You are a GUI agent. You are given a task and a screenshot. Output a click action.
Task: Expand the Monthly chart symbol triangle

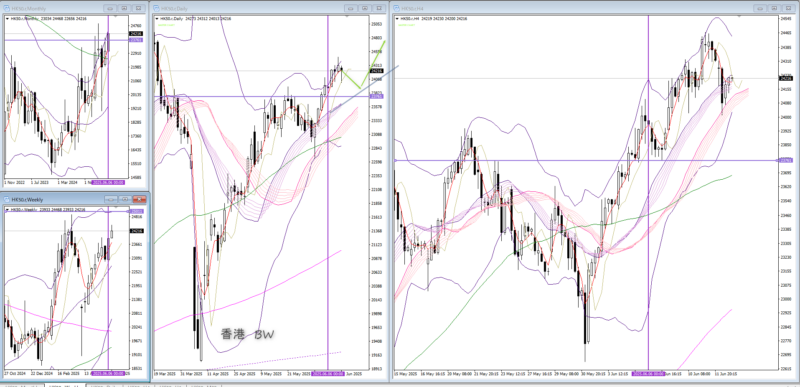pos(8,18)
